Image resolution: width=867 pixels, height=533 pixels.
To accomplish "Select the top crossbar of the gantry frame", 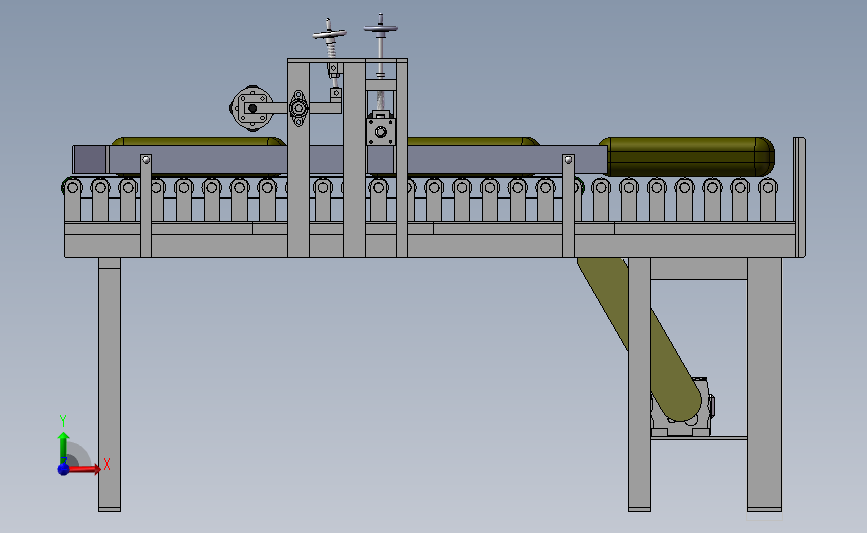I will pyautogui.click(x=347, y=60).
